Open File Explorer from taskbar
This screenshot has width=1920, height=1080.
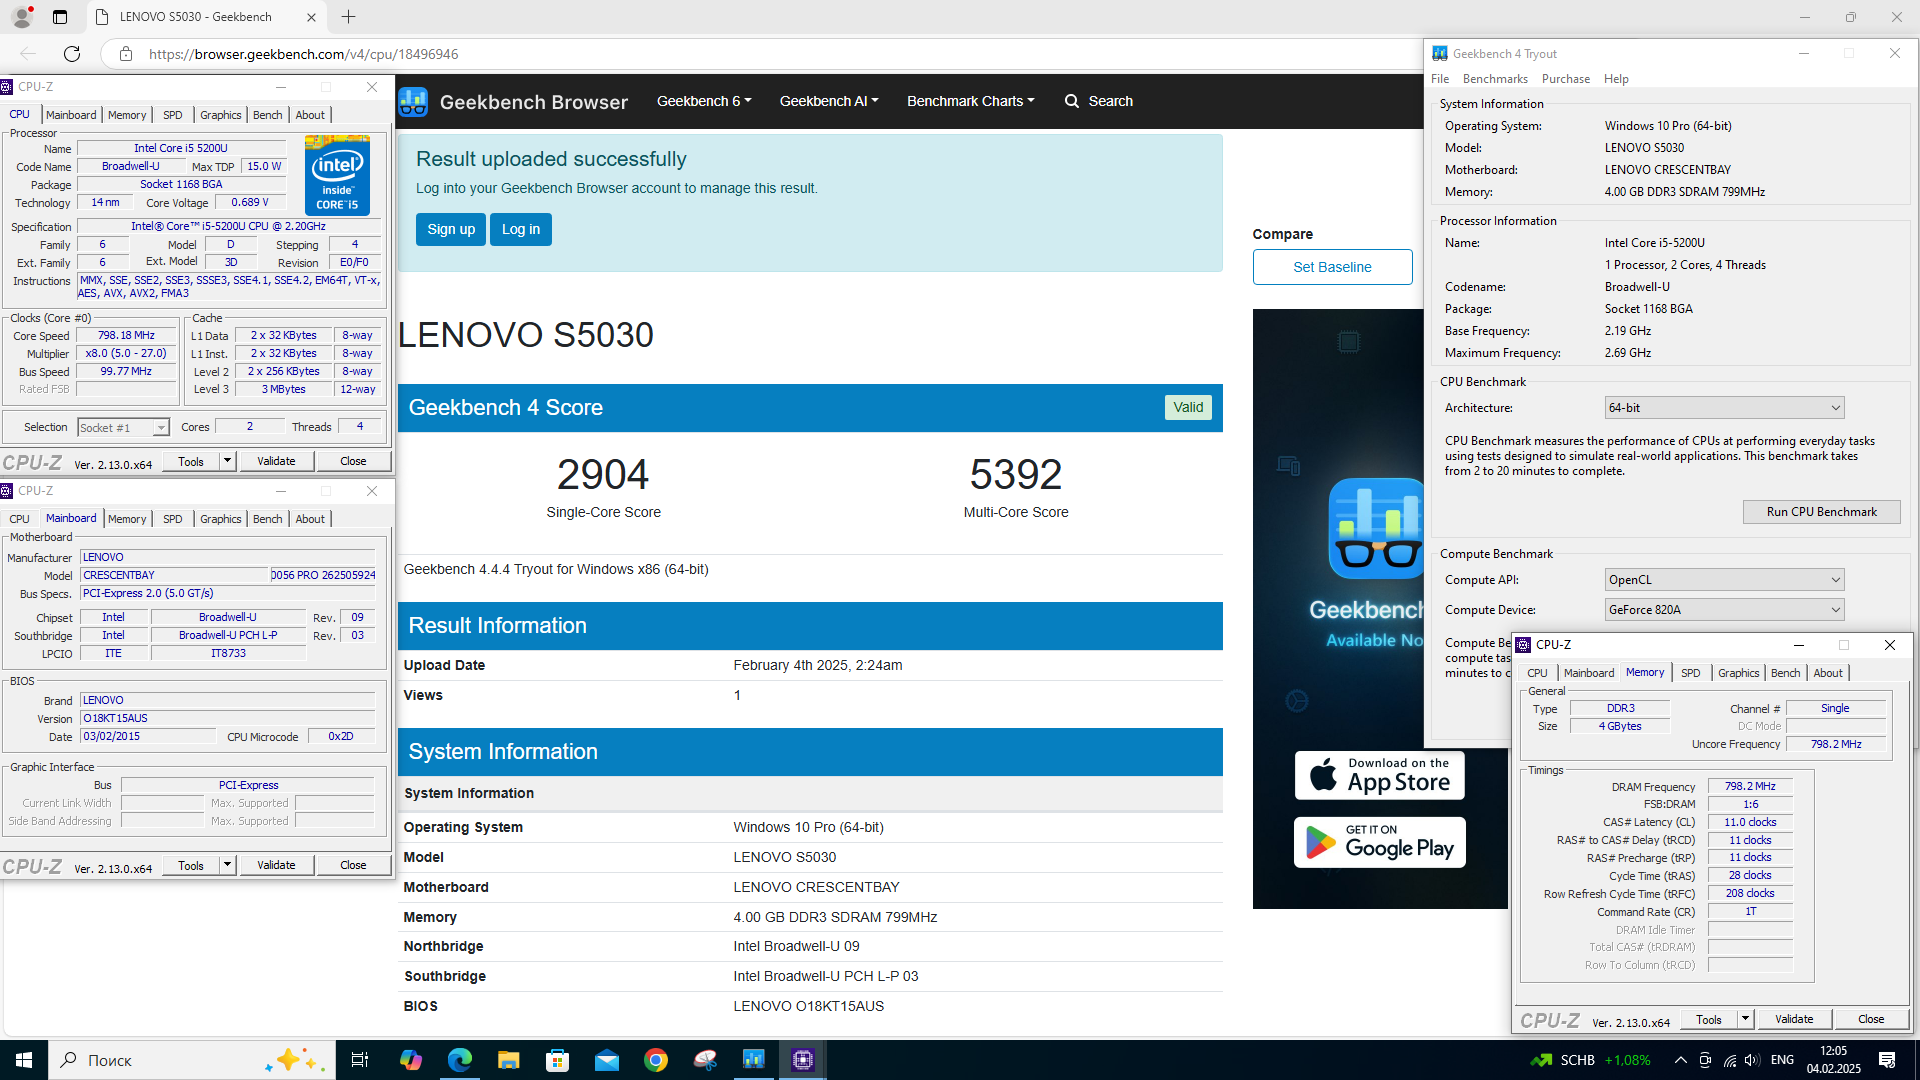(509, 1060)
